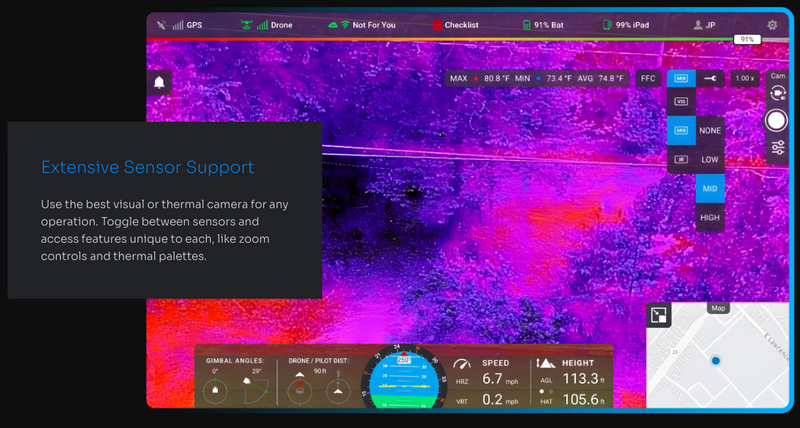Viewport: 800px width, 428px height.
Task: Click the wrench tool icon
Action: 710,78
